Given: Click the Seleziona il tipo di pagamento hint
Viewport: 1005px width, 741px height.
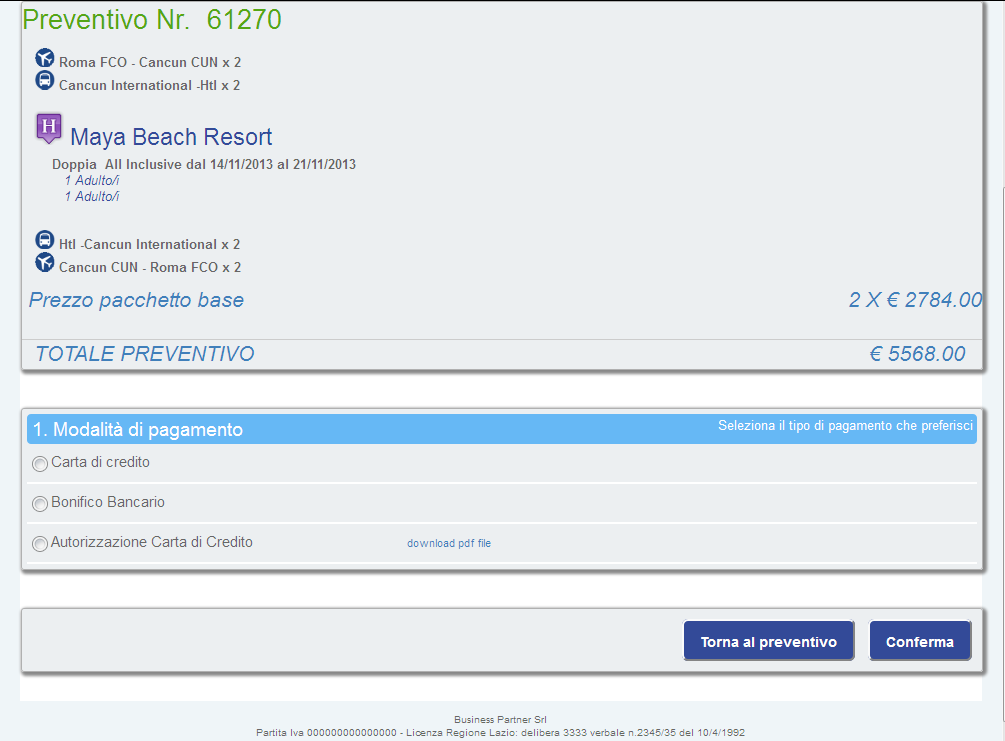Looking at the screenshot, I should pyautogui.click(x=845, y=426).
